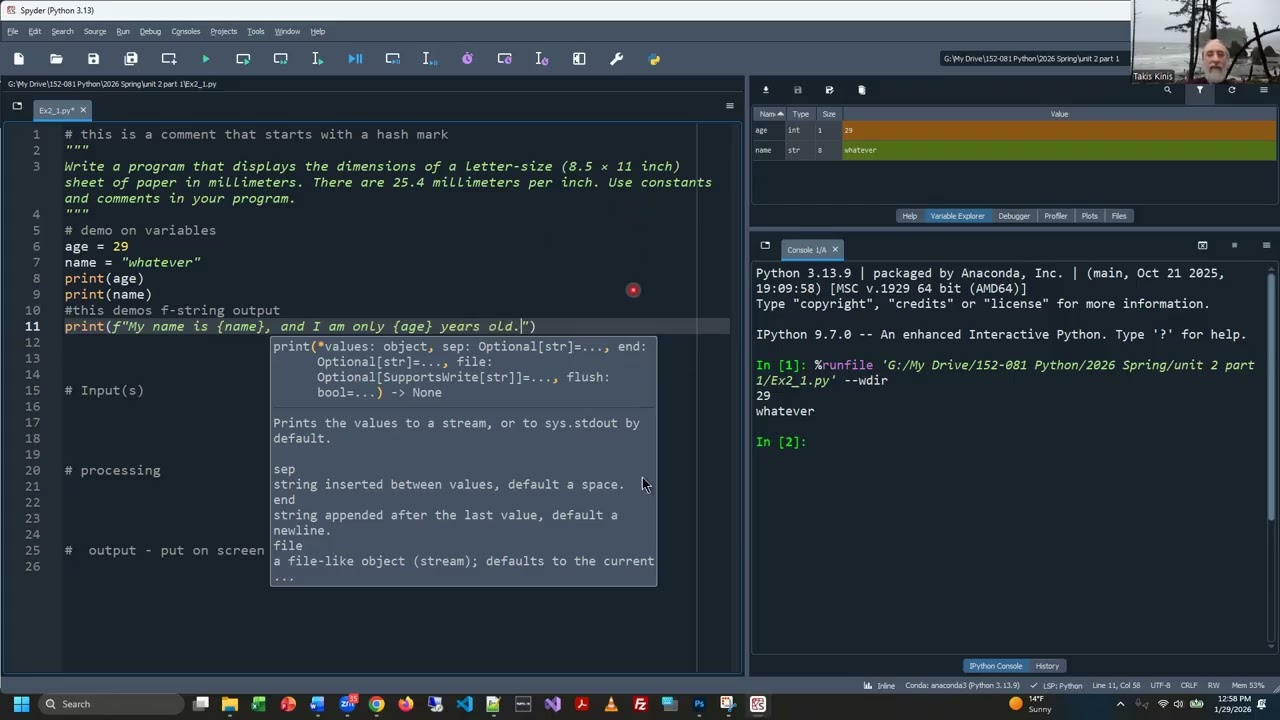Maximize the current pane
This screenshot has width=1280, height=720.
[579, 59]
